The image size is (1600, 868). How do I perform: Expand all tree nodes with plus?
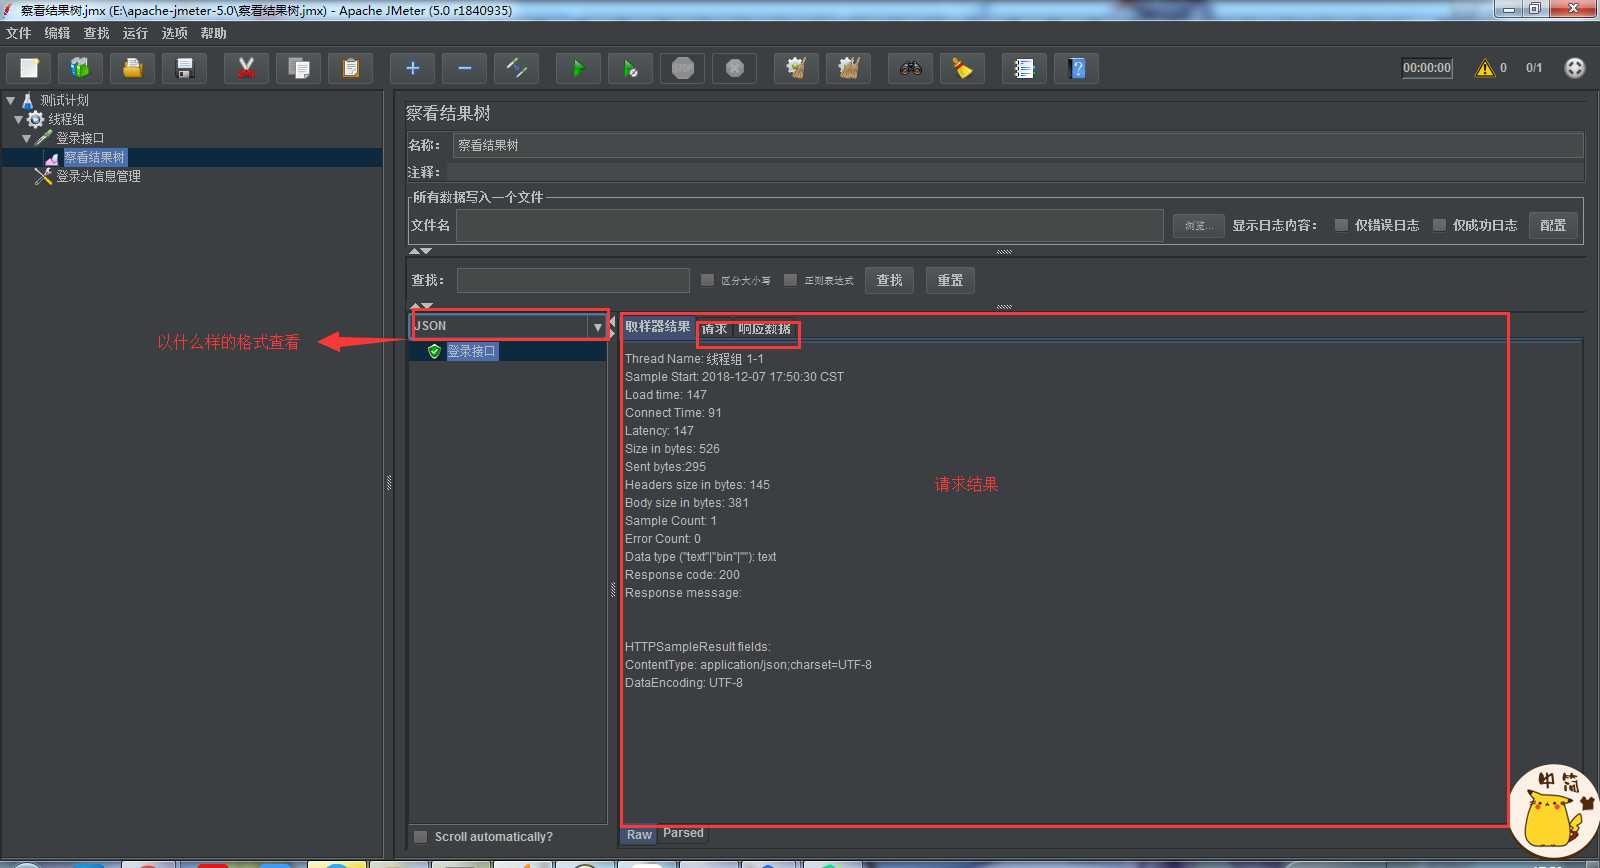pyautogui.click(x=413, y=68)
